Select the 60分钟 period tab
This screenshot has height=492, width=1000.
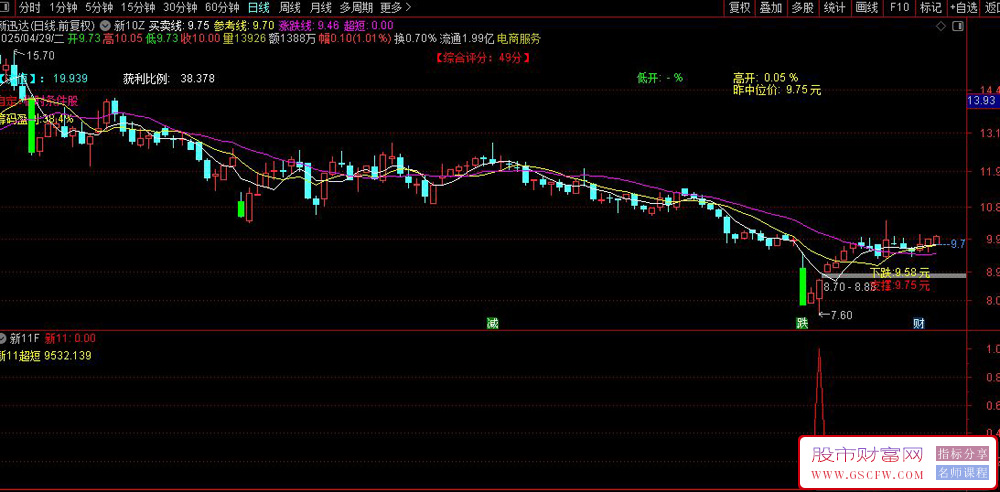click(222, 8)
